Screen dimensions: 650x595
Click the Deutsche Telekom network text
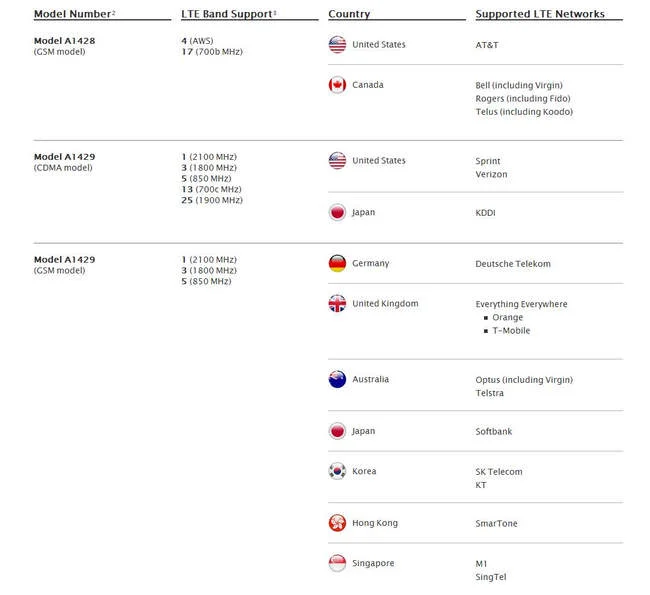513,264
